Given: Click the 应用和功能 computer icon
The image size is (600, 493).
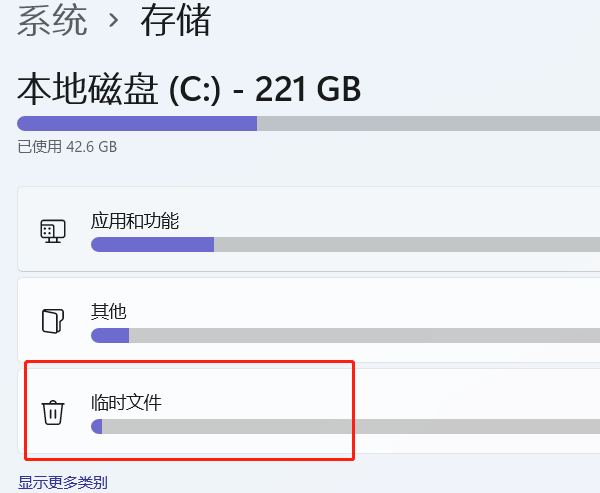Looking at the screenshot, I should (x=53, y=231).
